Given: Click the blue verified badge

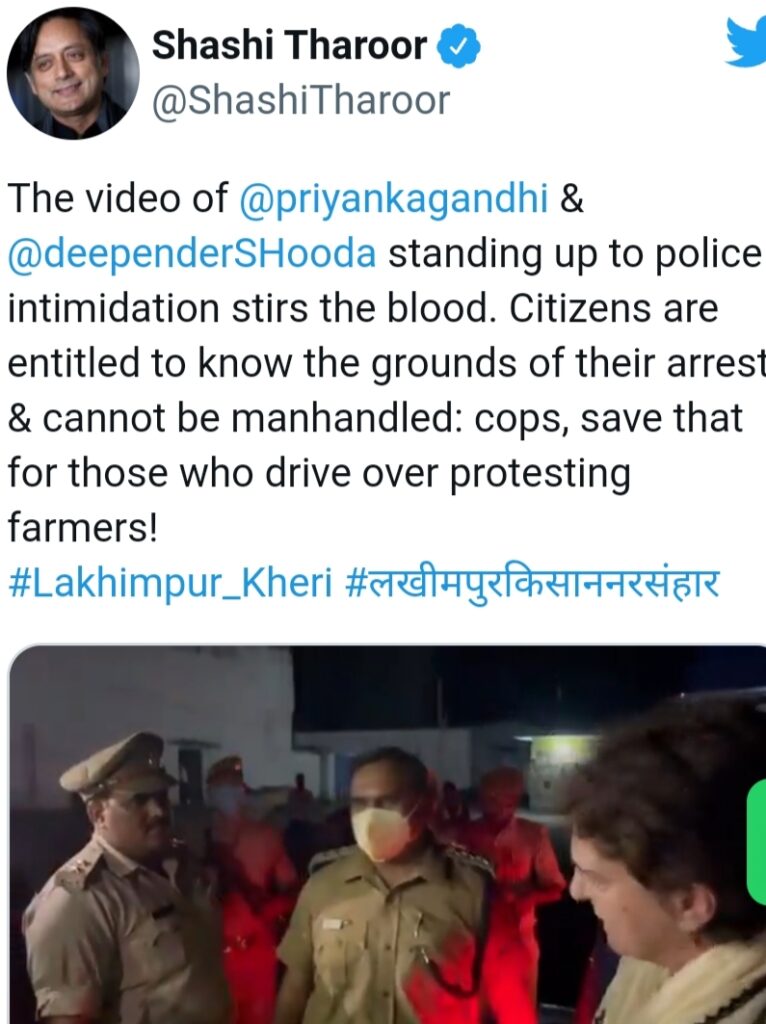Looking at the screenshot, I should [458, 46].
